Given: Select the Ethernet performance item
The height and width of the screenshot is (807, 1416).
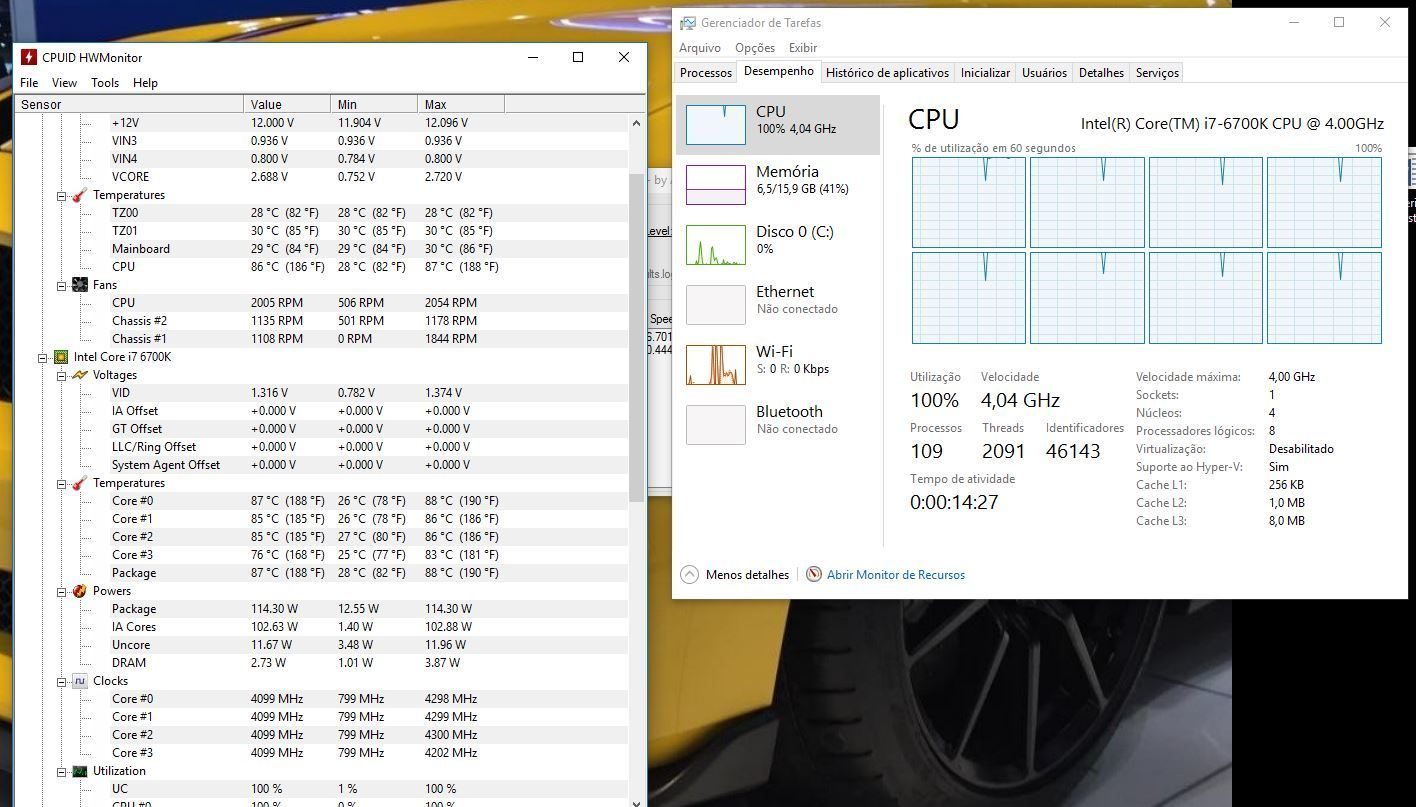Looking at the screenshot, I should (x=778, y=305).
